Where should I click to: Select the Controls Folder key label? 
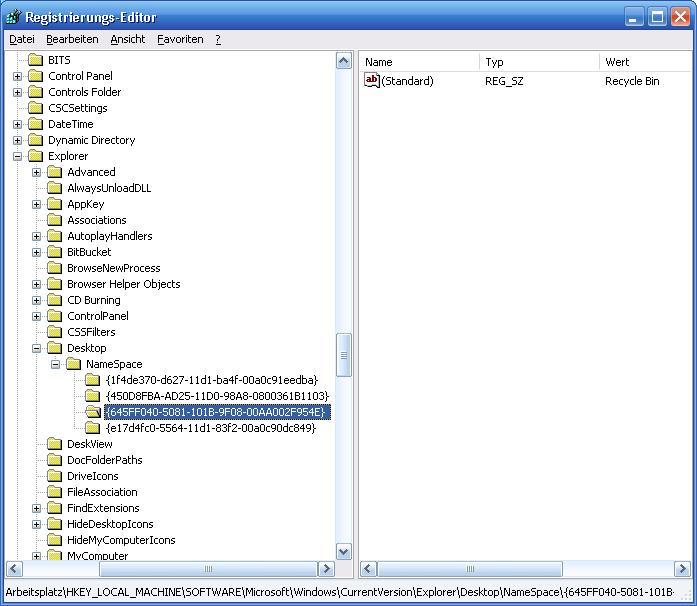(x=84, y=92)
